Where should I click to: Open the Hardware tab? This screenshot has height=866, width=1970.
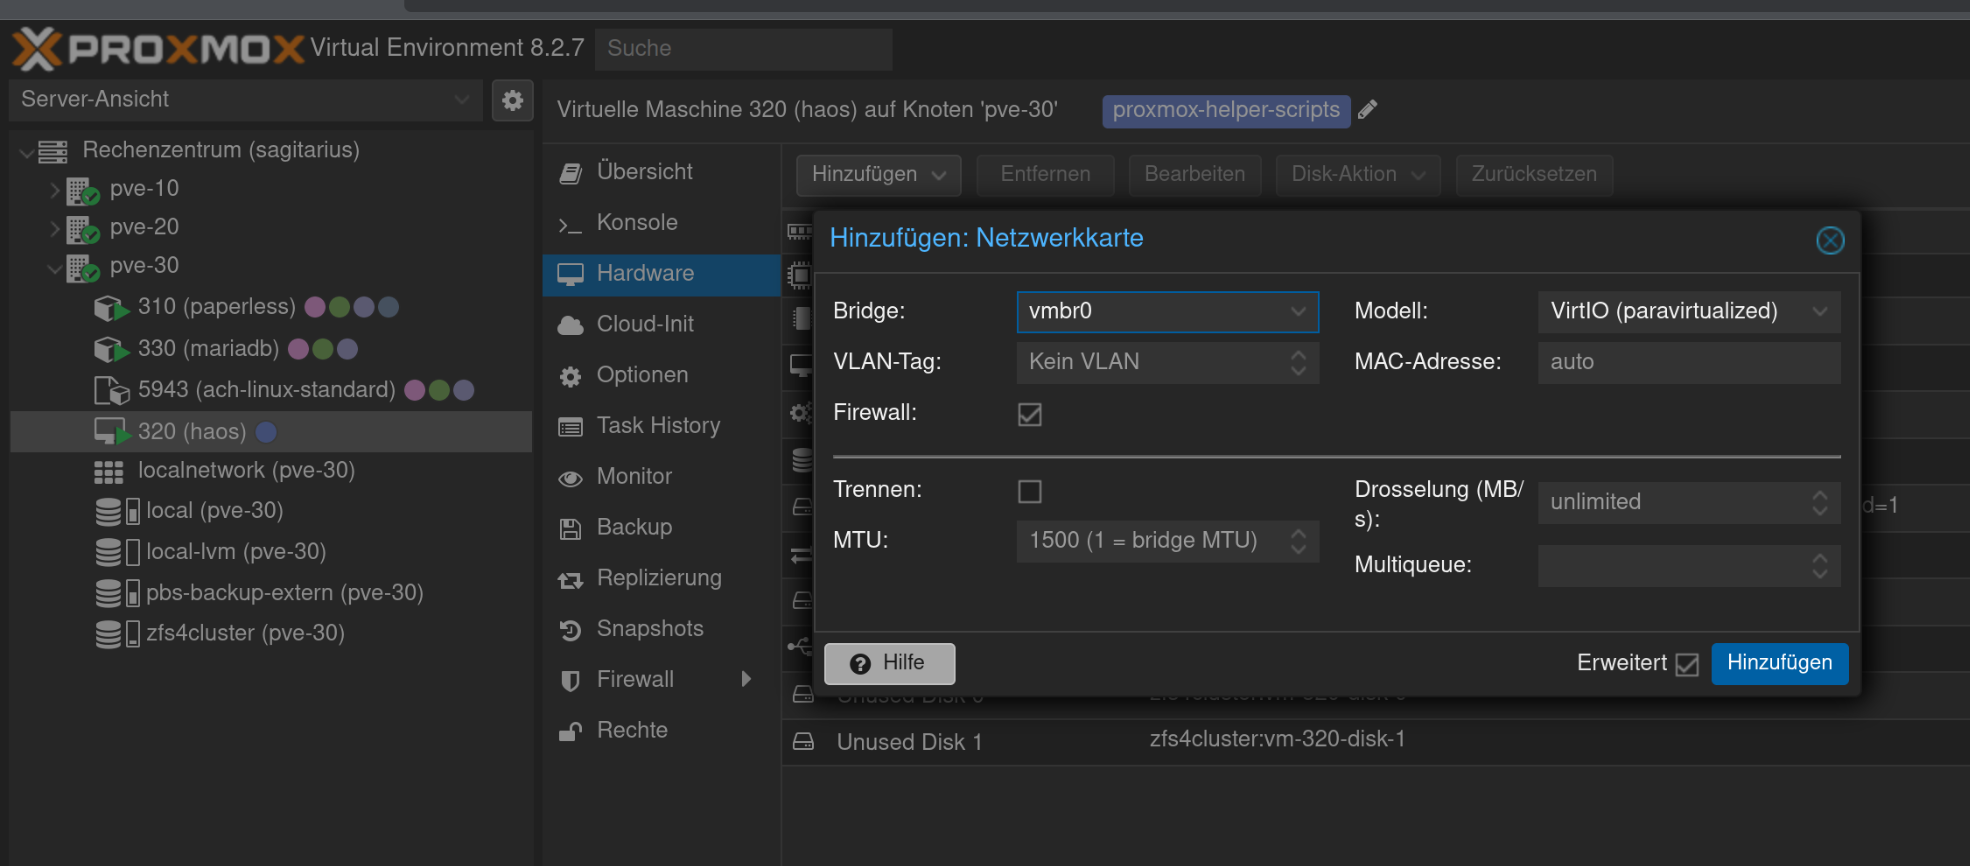(x=662, y=274)
